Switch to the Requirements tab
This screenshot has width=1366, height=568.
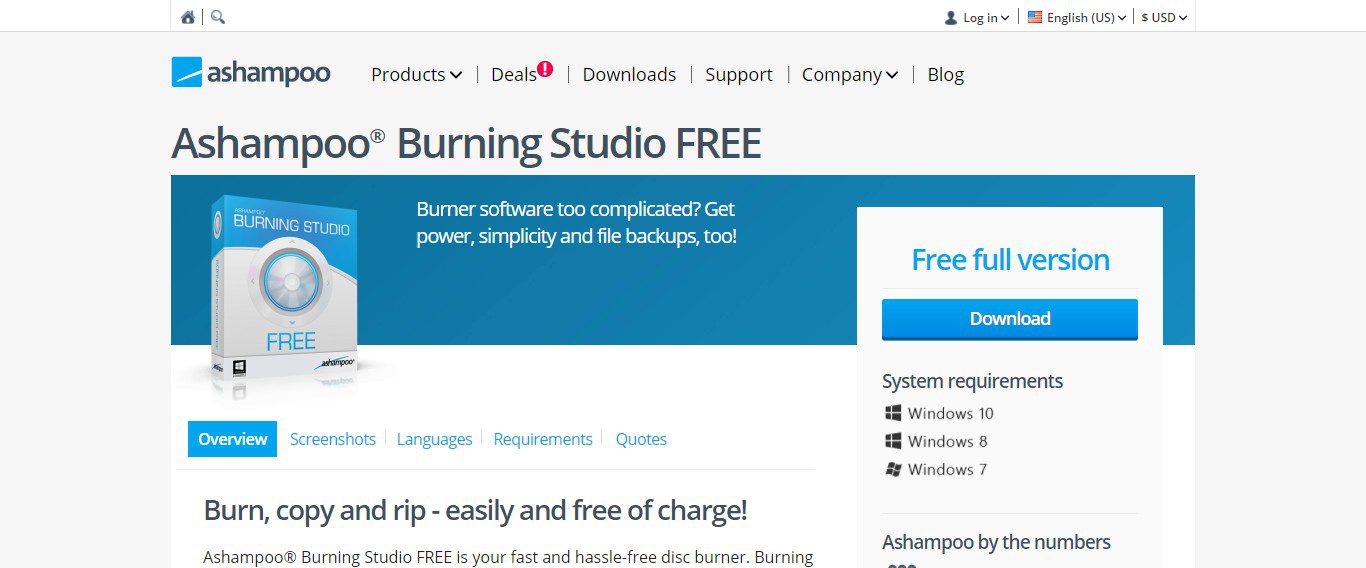[543, 439]
